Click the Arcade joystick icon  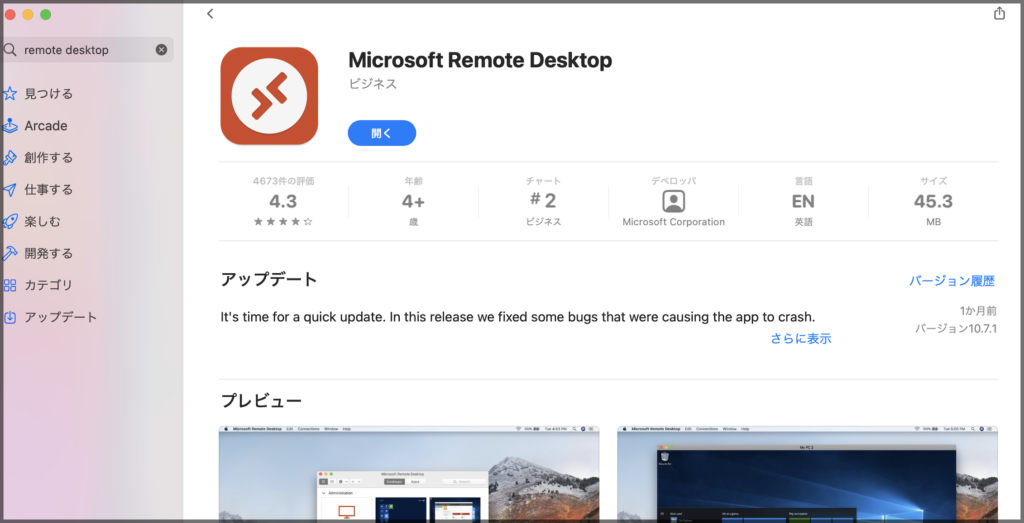point(10,125)
